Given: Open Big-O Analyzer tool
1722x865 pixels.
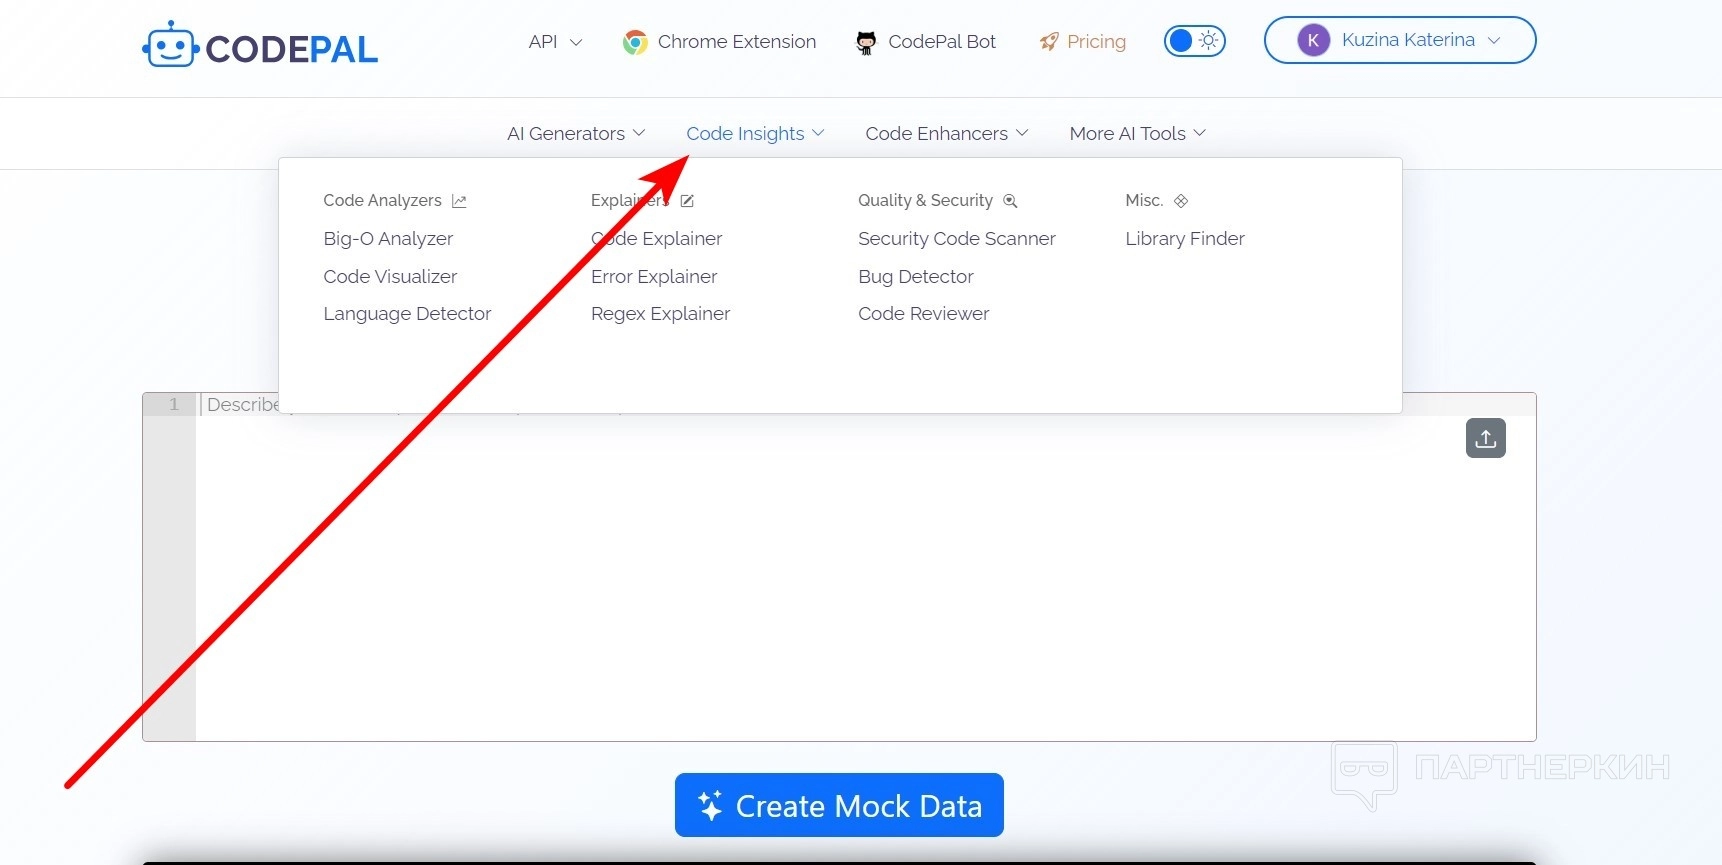Looking at the screenshot, I should (x=388, y=239).
